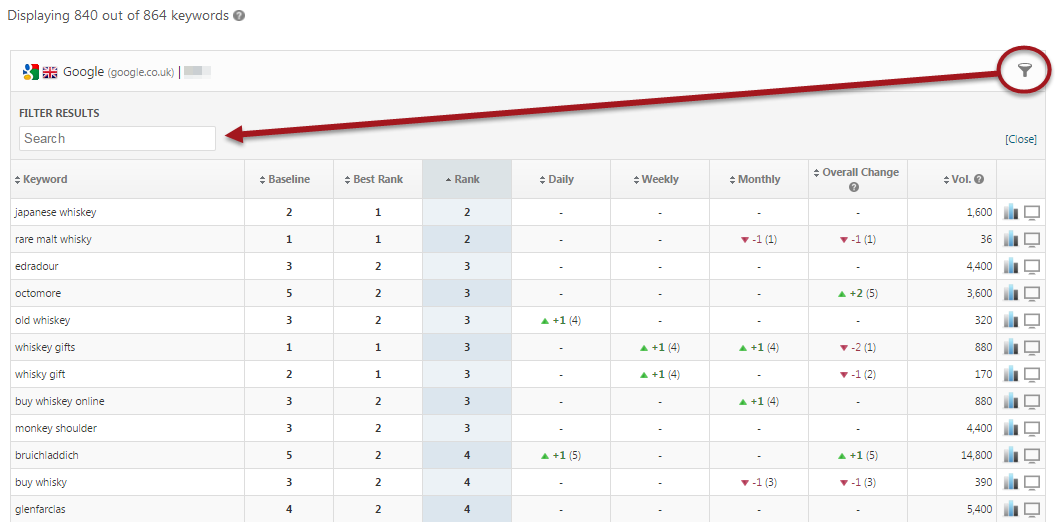Open chart icon for rare malt whisky

click(1010, 239)
